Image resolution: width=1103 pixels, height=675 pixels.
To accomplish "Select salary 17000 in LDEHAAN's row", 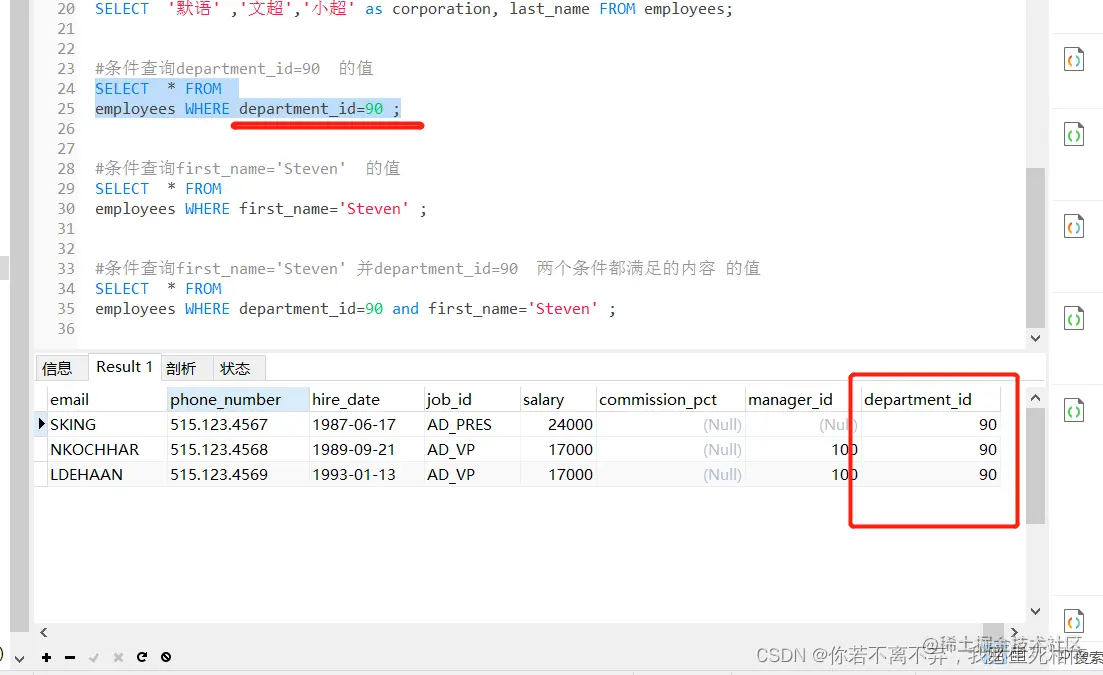I will point(557,475).
